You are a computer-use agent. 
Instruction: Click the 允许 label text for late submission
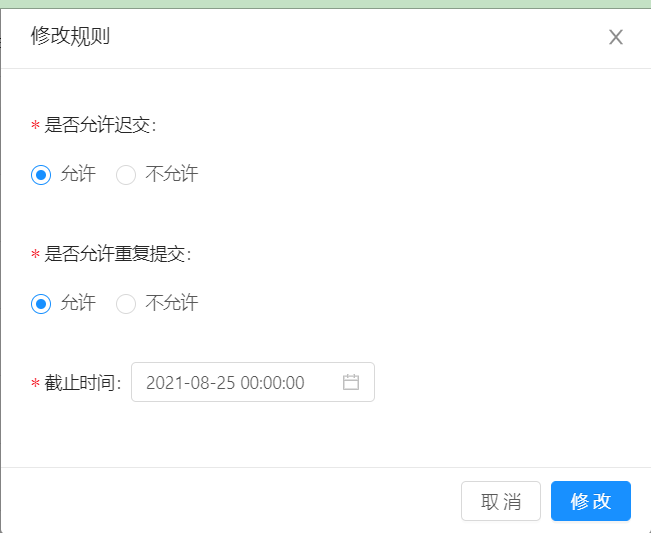tap(78, 174)
